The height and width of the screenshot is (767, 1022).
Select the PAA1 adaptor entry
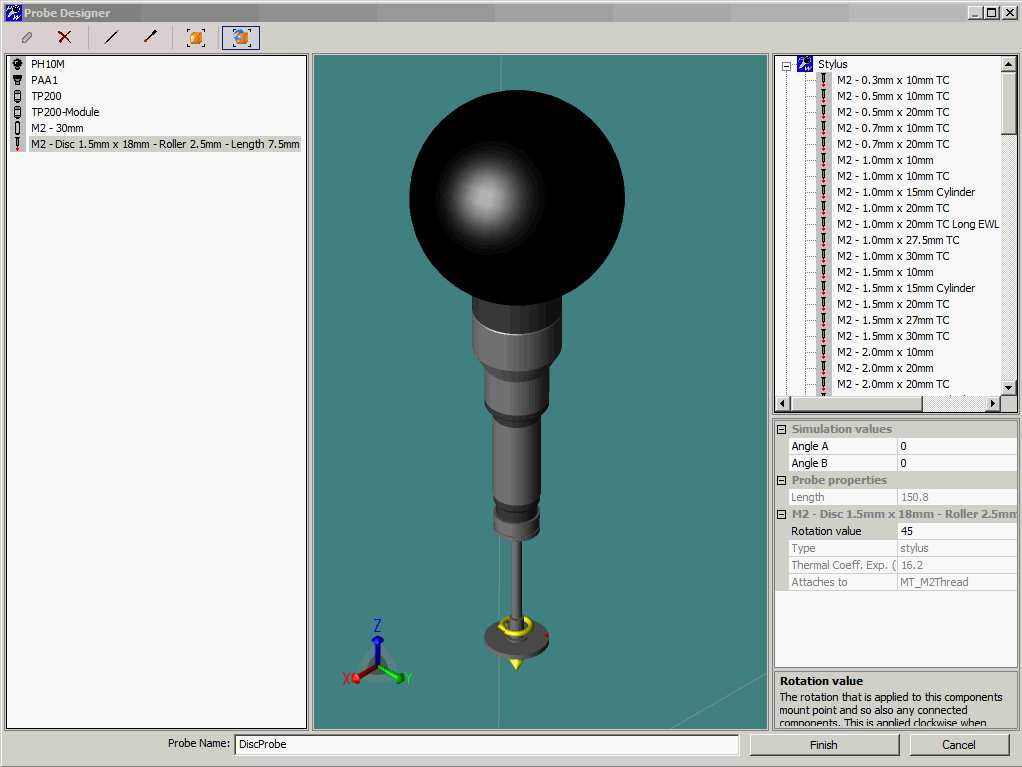[x=44, y=80]
